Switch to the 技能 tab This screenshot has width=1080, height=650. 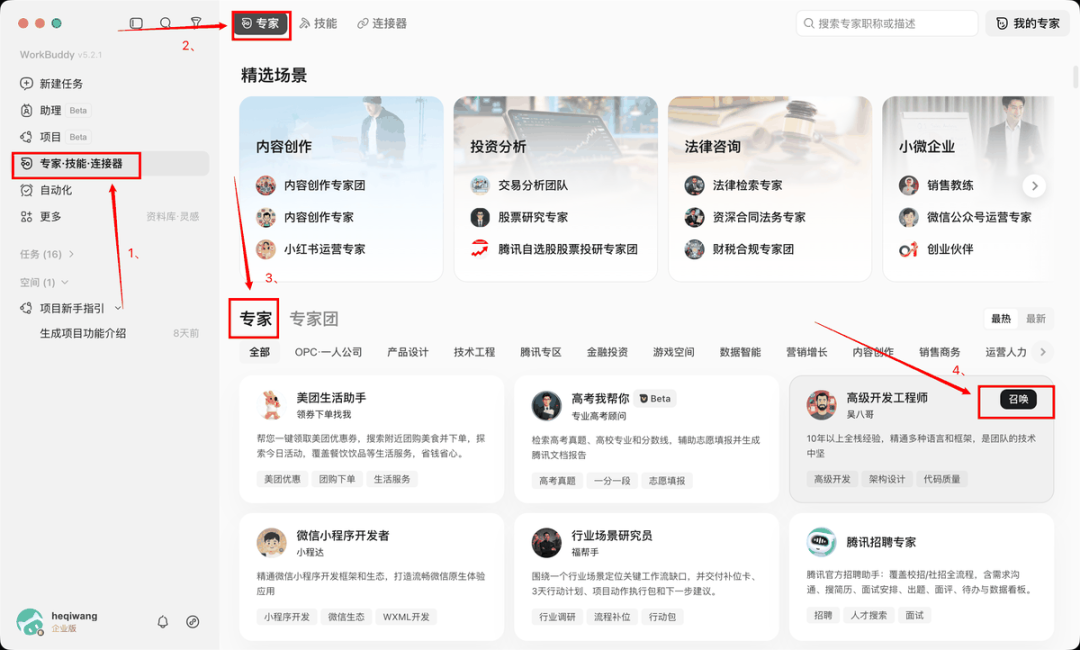(x=318, y=23)
